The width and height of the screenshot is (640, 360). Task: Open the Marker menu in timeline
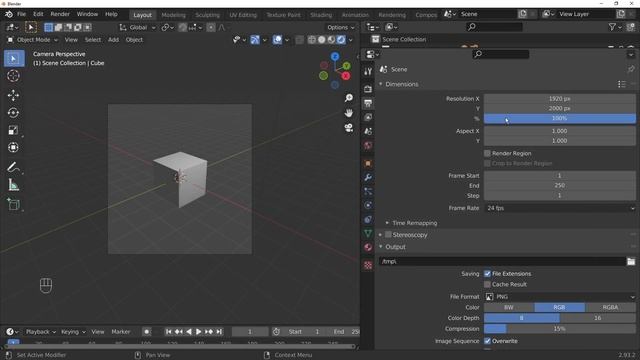[121, 332]
